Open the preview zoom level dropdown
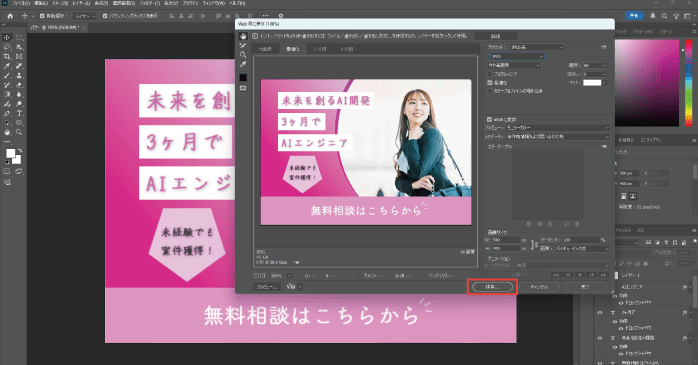Viewport: 698px width, 365px height. [x=289, y=276]
